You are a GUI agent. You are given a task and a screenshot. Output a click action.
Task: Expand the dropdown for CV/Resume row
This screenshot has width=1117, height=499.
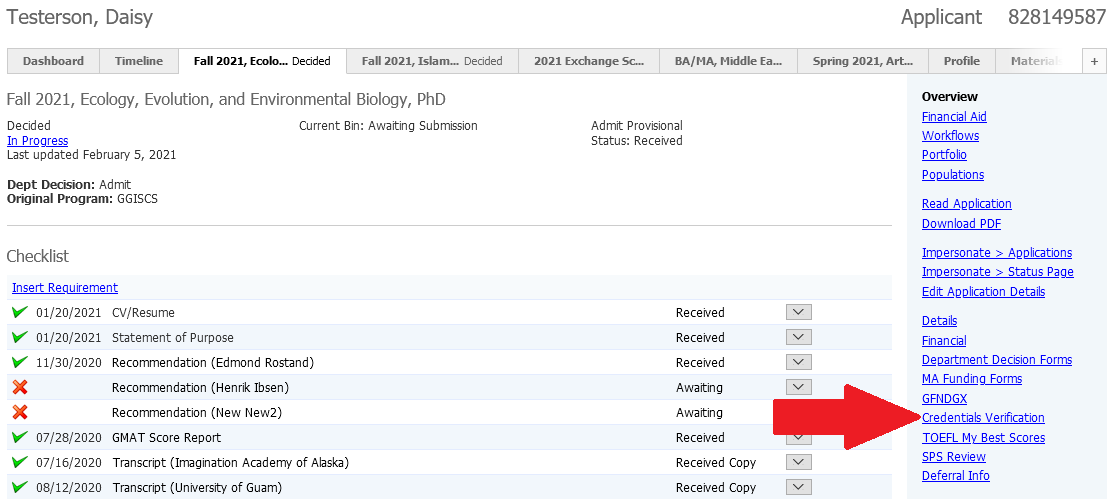799,312
